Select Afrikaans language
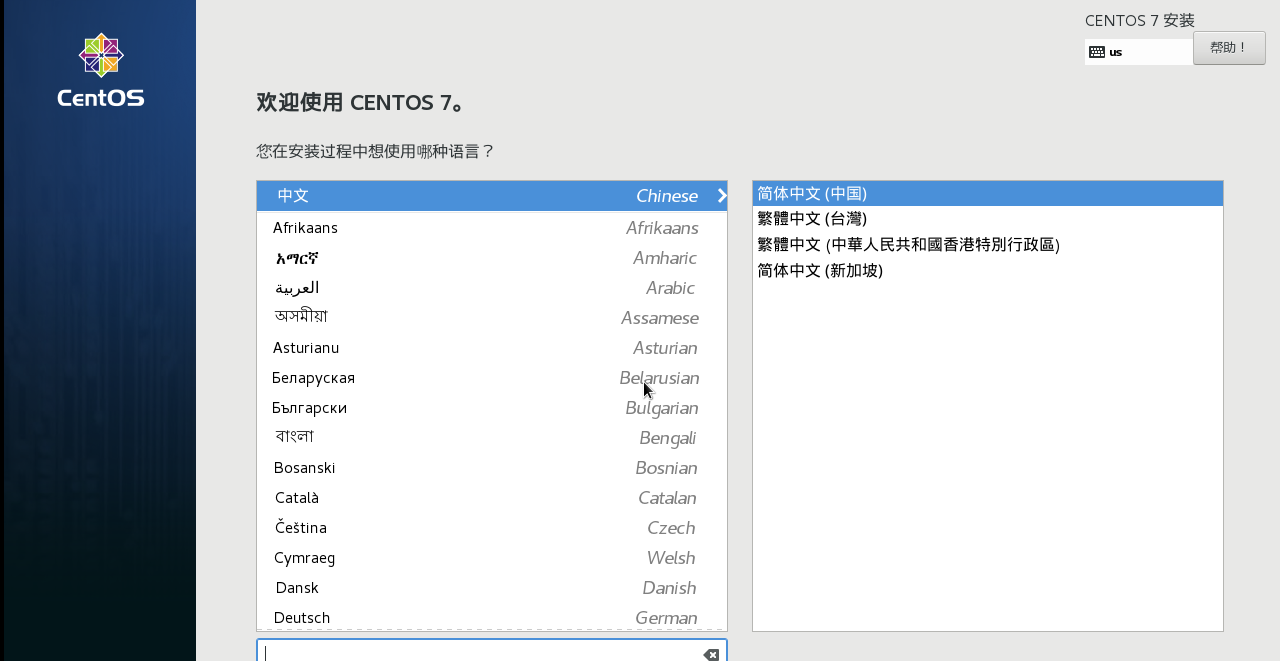This screenshot has width=1280, height=661. [492, 228]
